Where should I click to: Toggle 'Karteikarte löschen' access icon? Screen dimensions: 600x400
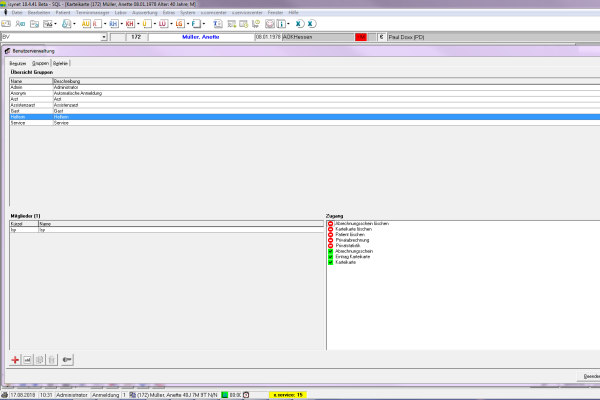point(330,229)
